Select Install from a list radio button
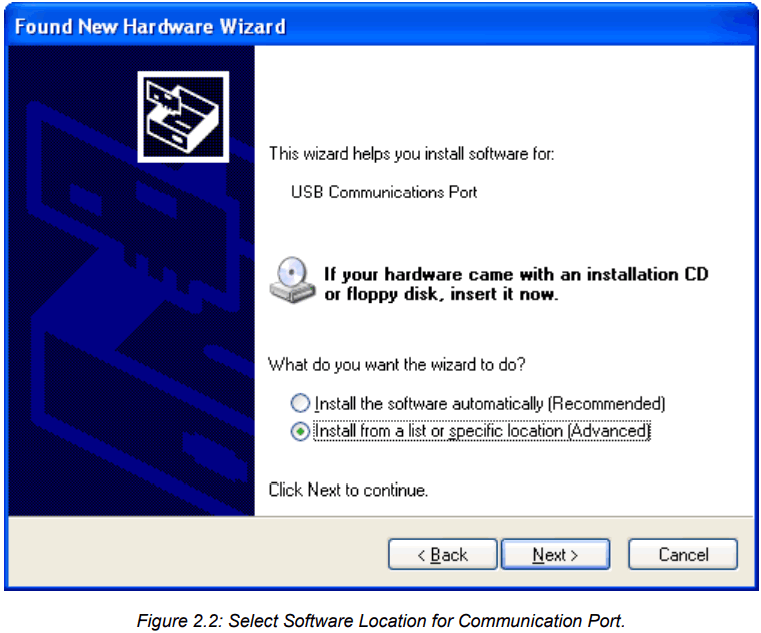The width and height of the screenshot is (761, 633). 300,431
